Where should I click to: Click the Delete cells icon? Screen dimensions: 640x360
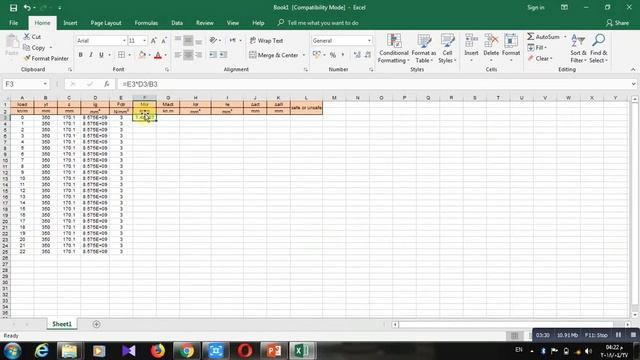click(491, 41)
